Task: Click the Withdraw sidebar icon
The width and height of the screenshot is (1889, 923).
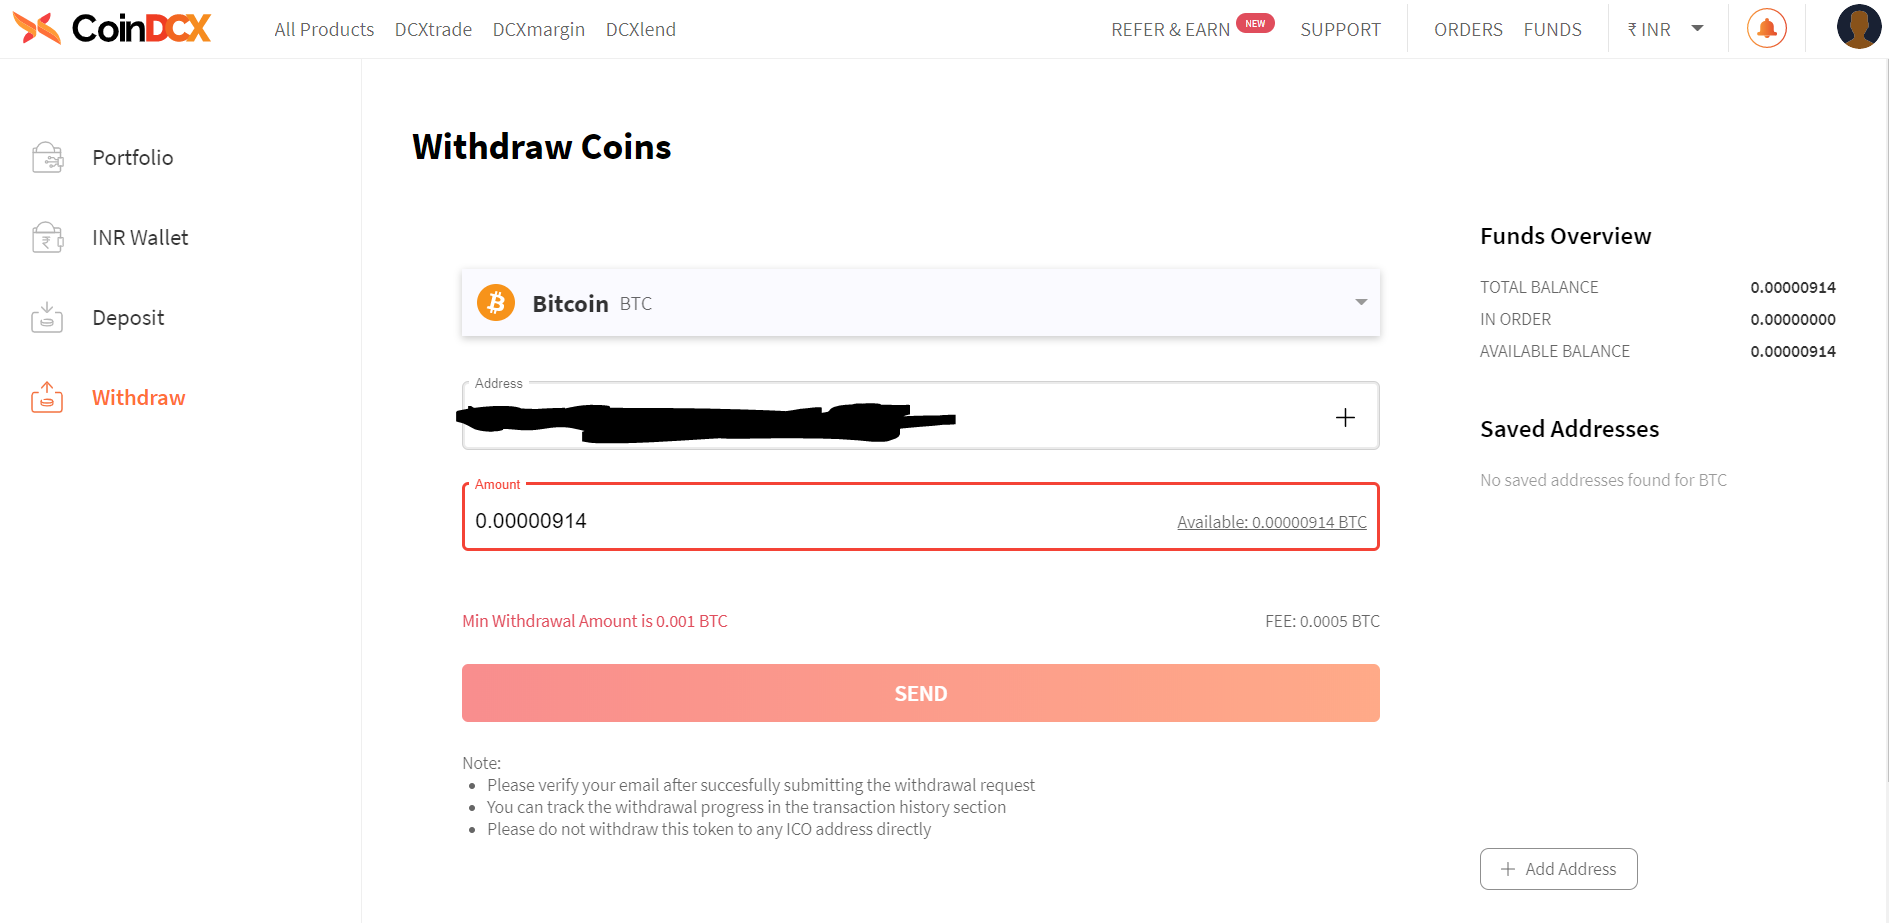Action: click(x=47, y=397)
